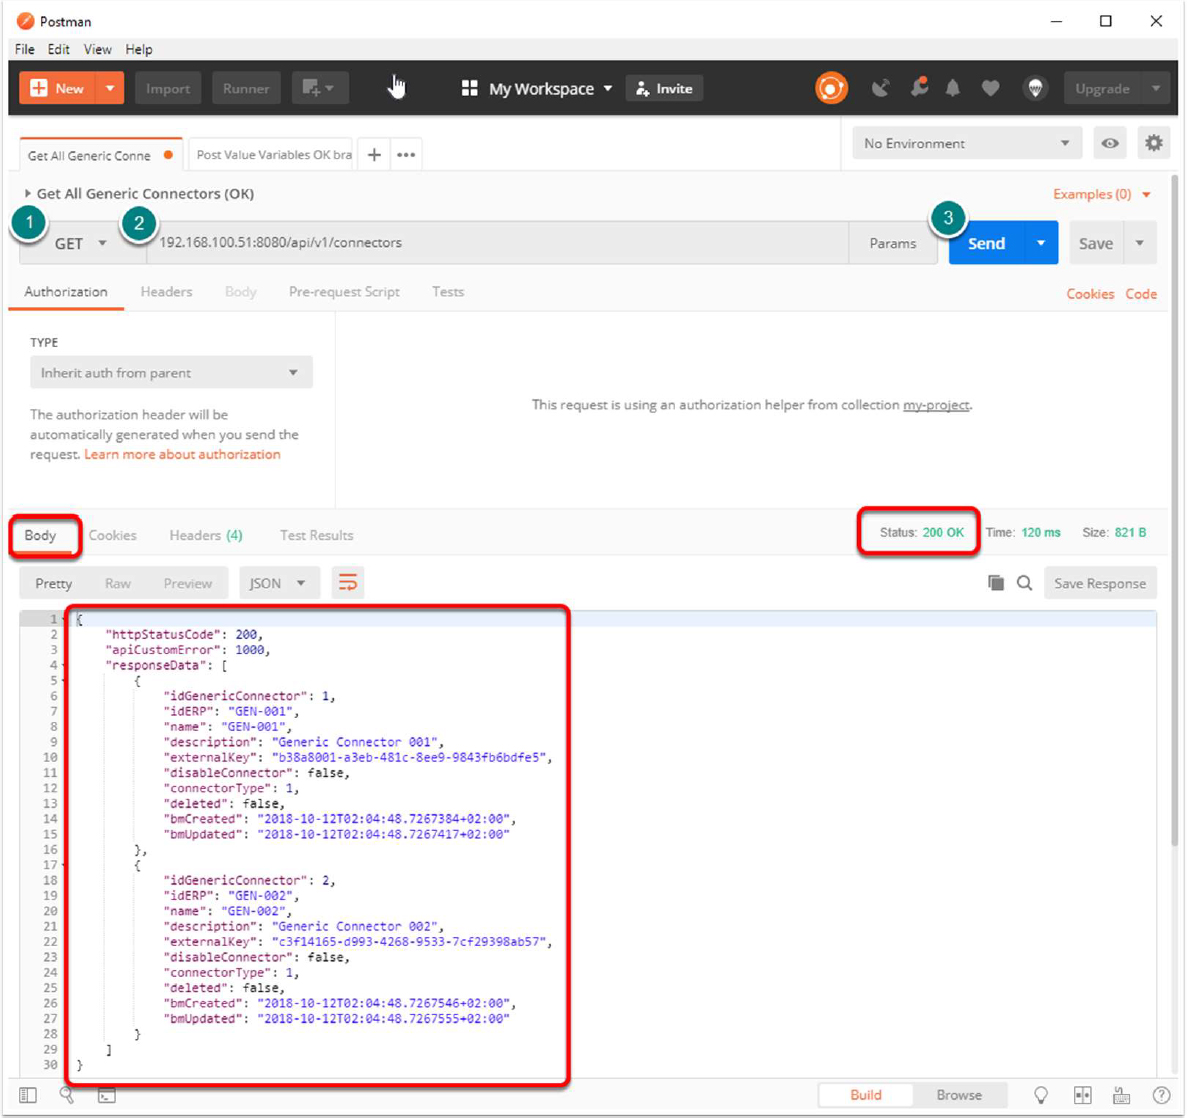Image resolution: width=1188 pixels, height=1119 pixels.
Task: Send the request
Action: coord(986,243)
